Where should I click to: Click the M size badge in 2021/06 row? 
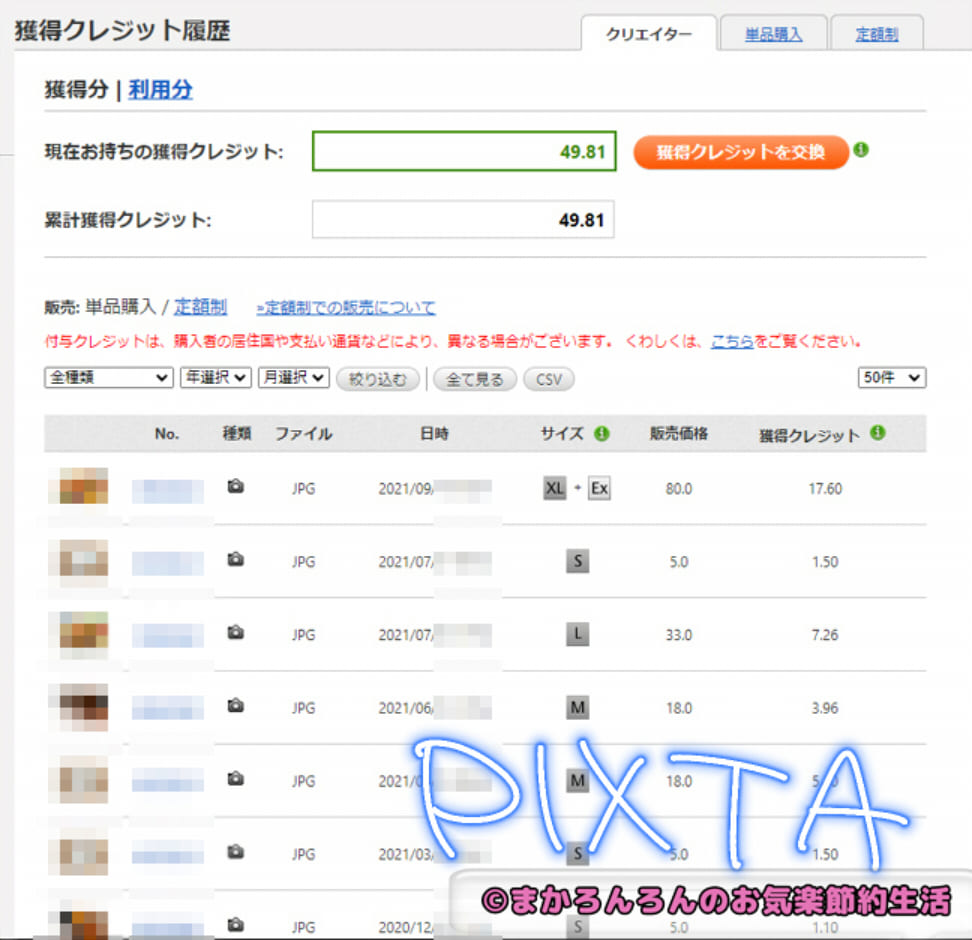coord(577,707)
